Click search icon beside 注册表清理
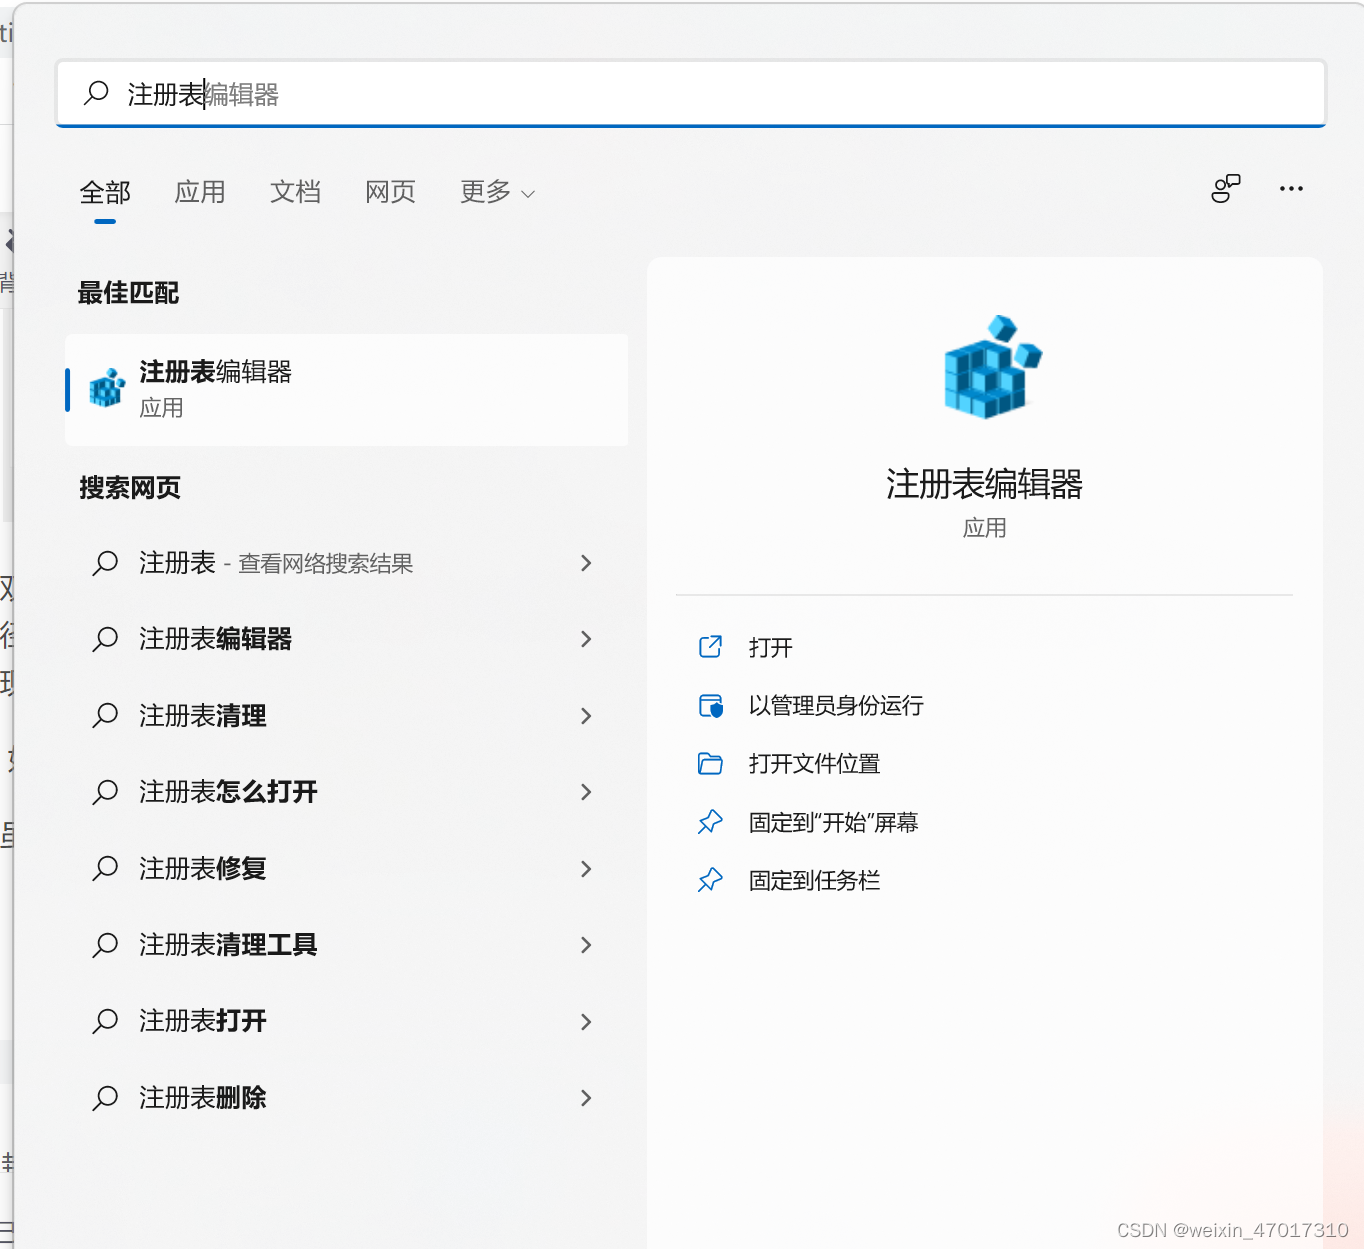1364x1249 pixels. tap(105, 716)
